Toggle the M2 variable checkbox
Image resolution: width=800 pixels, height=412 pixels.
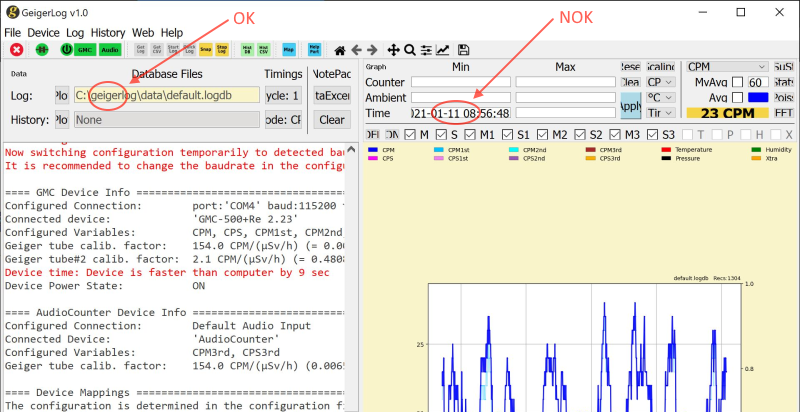tap(543, 135)
